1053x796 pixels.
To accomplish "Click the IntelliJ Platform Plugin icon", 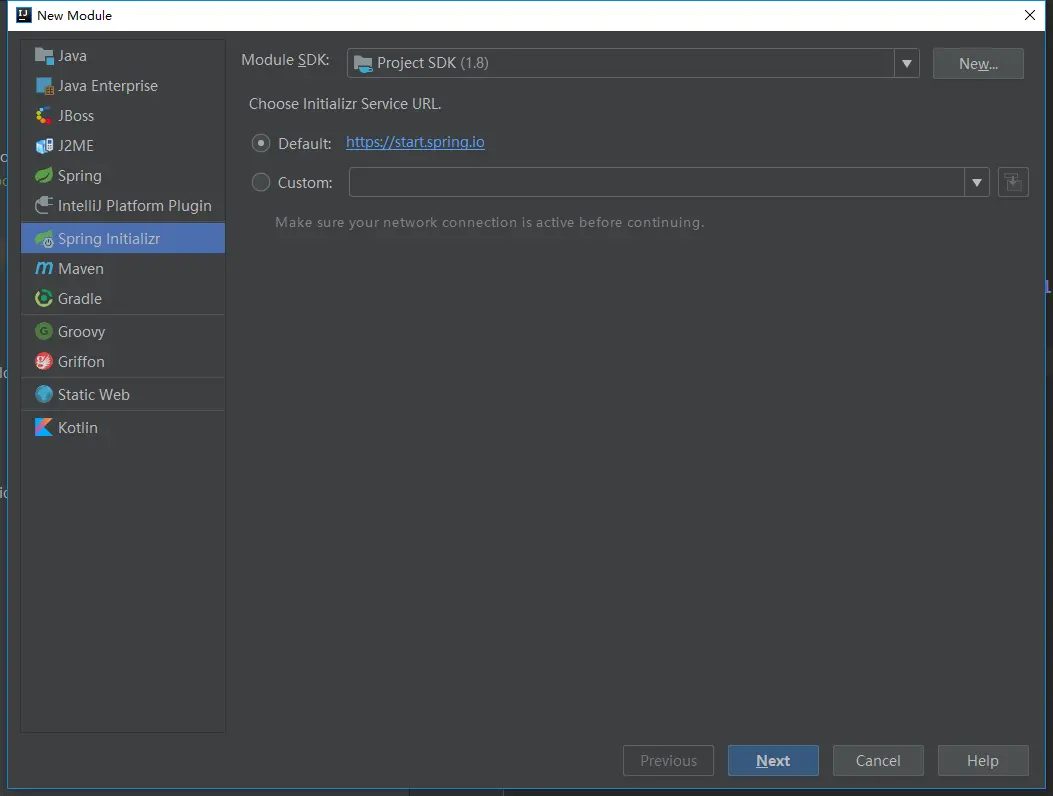I will tap(44, 206).
